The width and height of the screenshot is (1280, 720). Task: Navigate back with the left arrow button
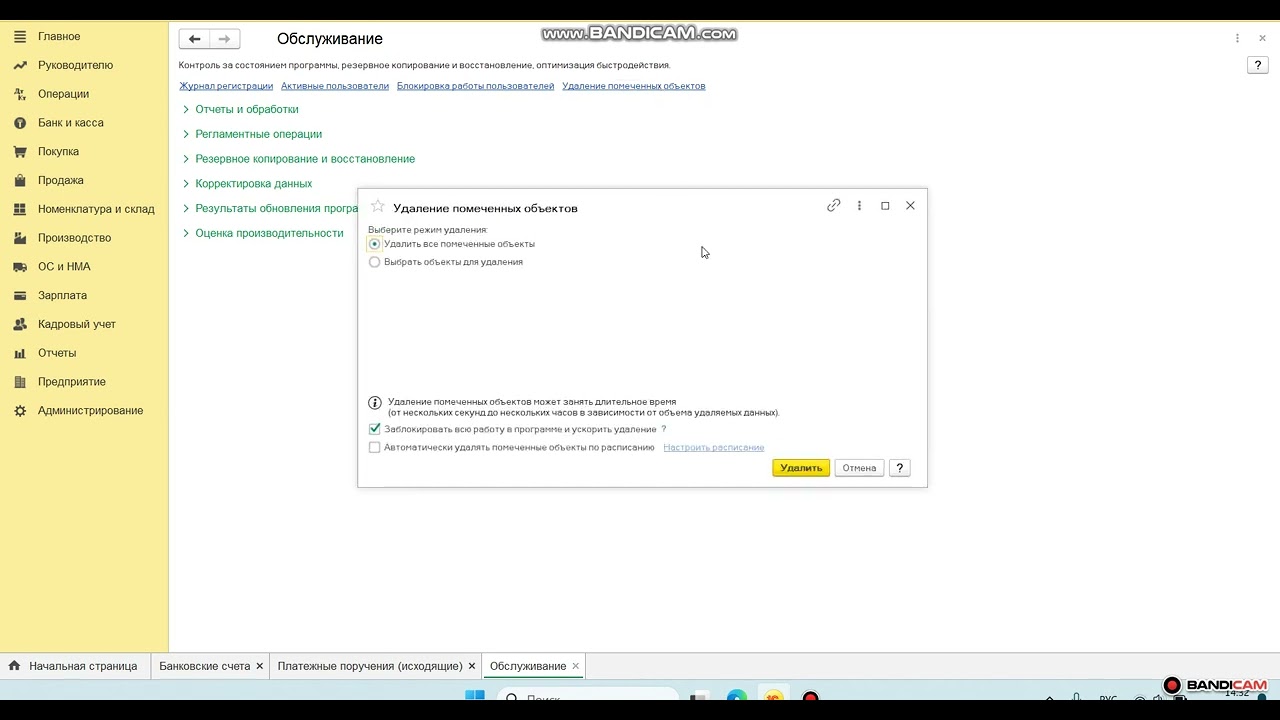[194, 39]
